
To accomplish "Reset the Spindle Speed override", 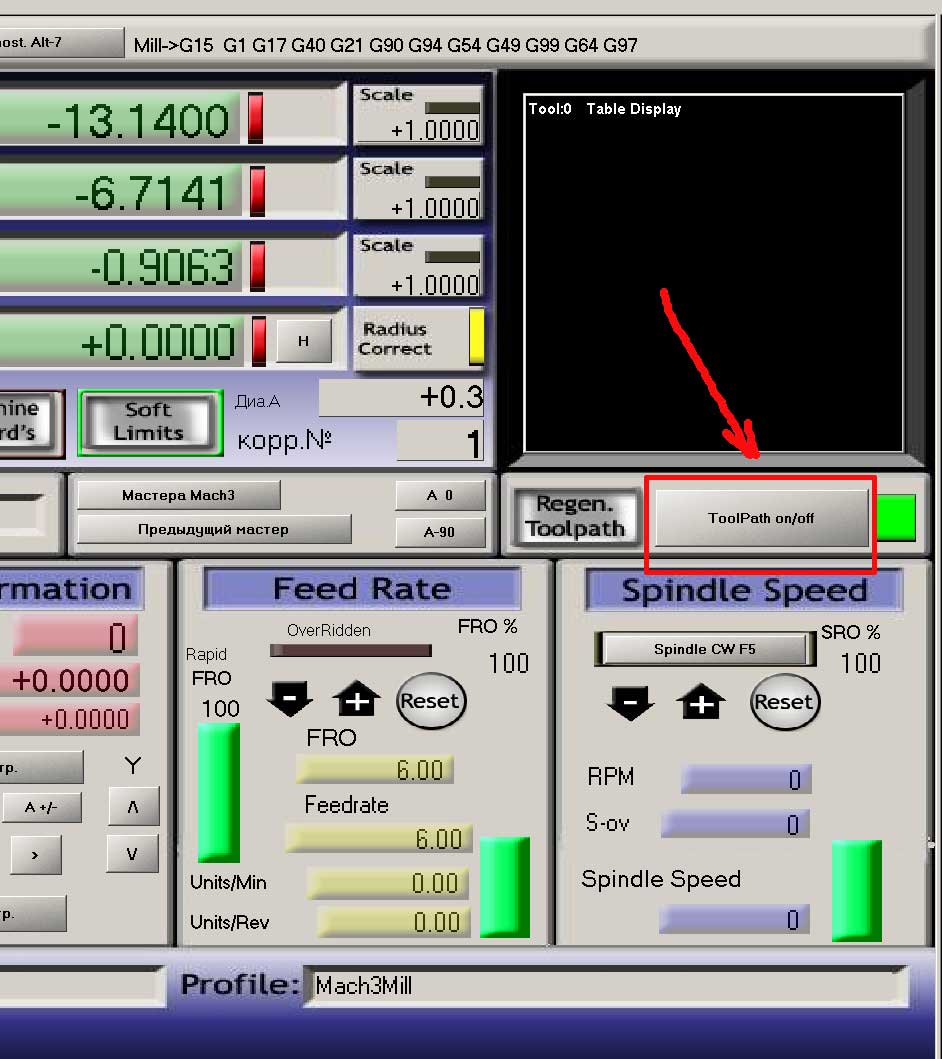I will tap(784, 702).
